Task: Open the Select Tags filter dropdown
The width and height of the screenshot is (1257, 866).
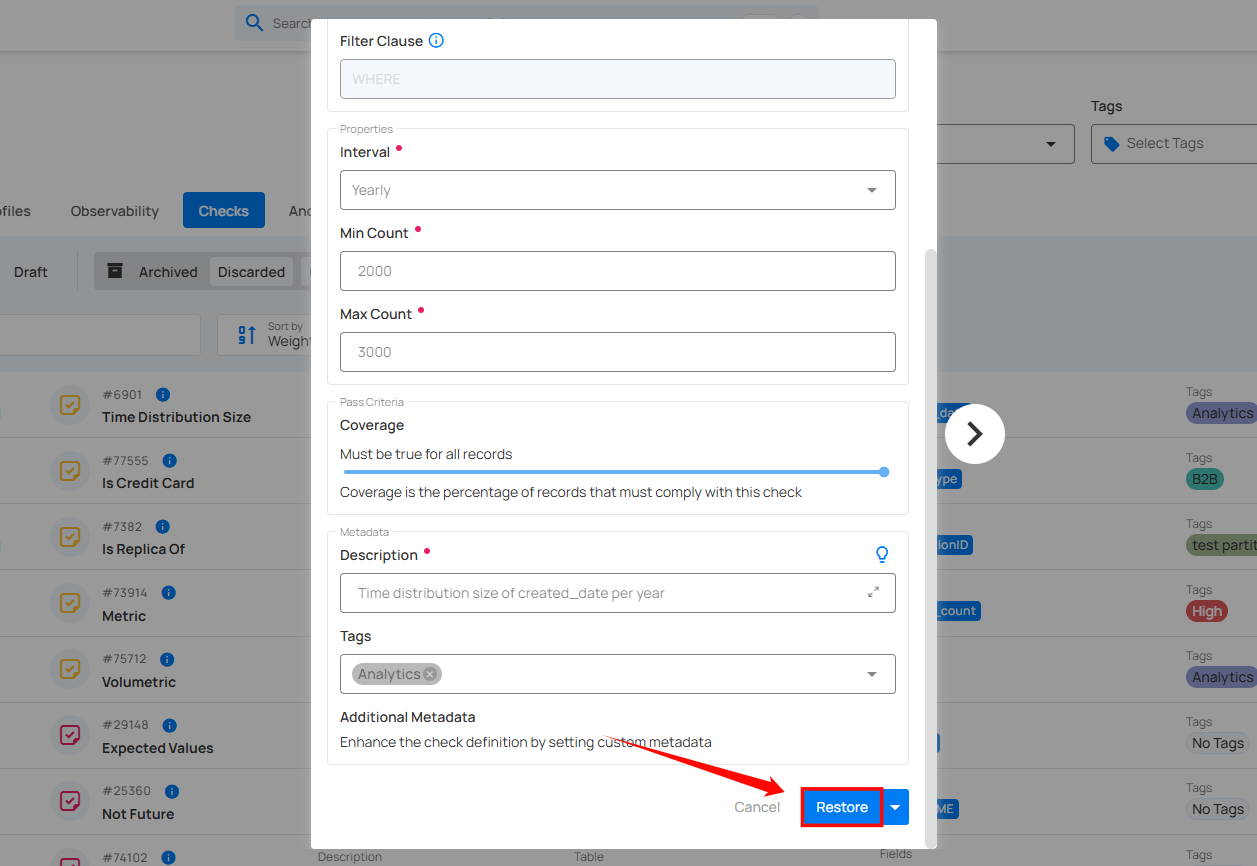Action: pyautogui.click(x=1174, y=144)
